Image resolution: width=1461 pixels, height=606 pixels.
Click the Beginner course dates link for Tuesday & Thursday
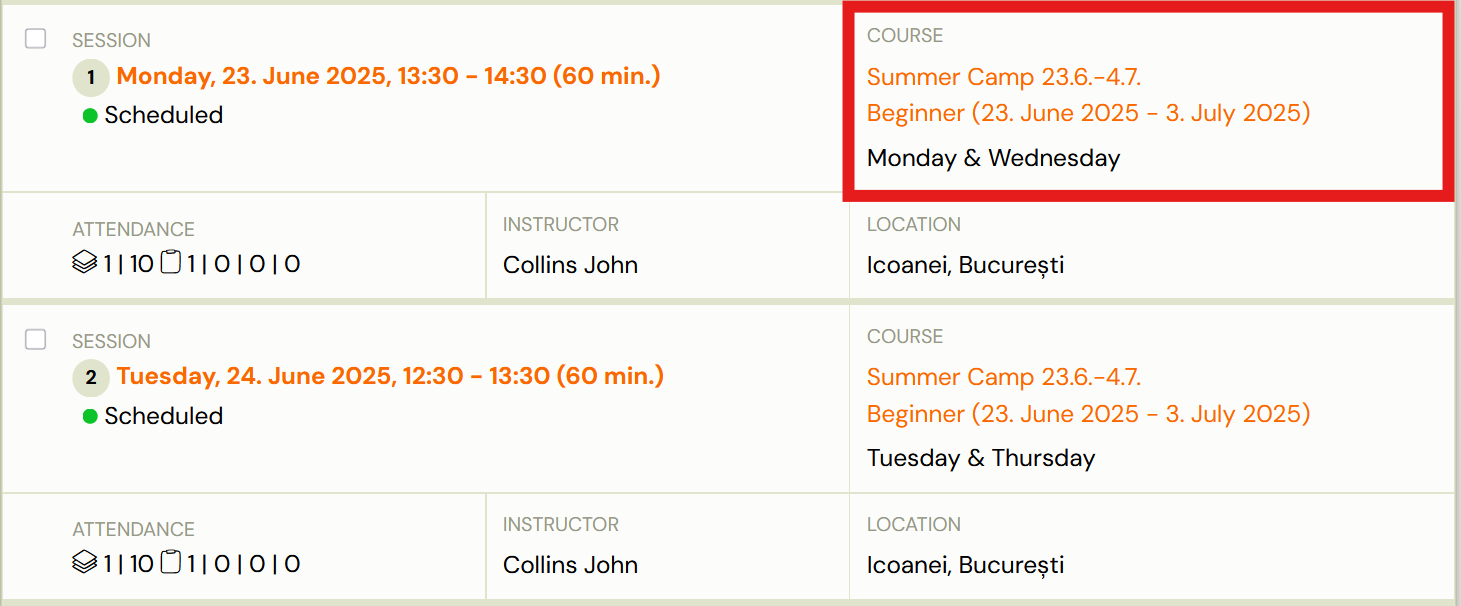pyautogui.click(x=1088, y=414)
